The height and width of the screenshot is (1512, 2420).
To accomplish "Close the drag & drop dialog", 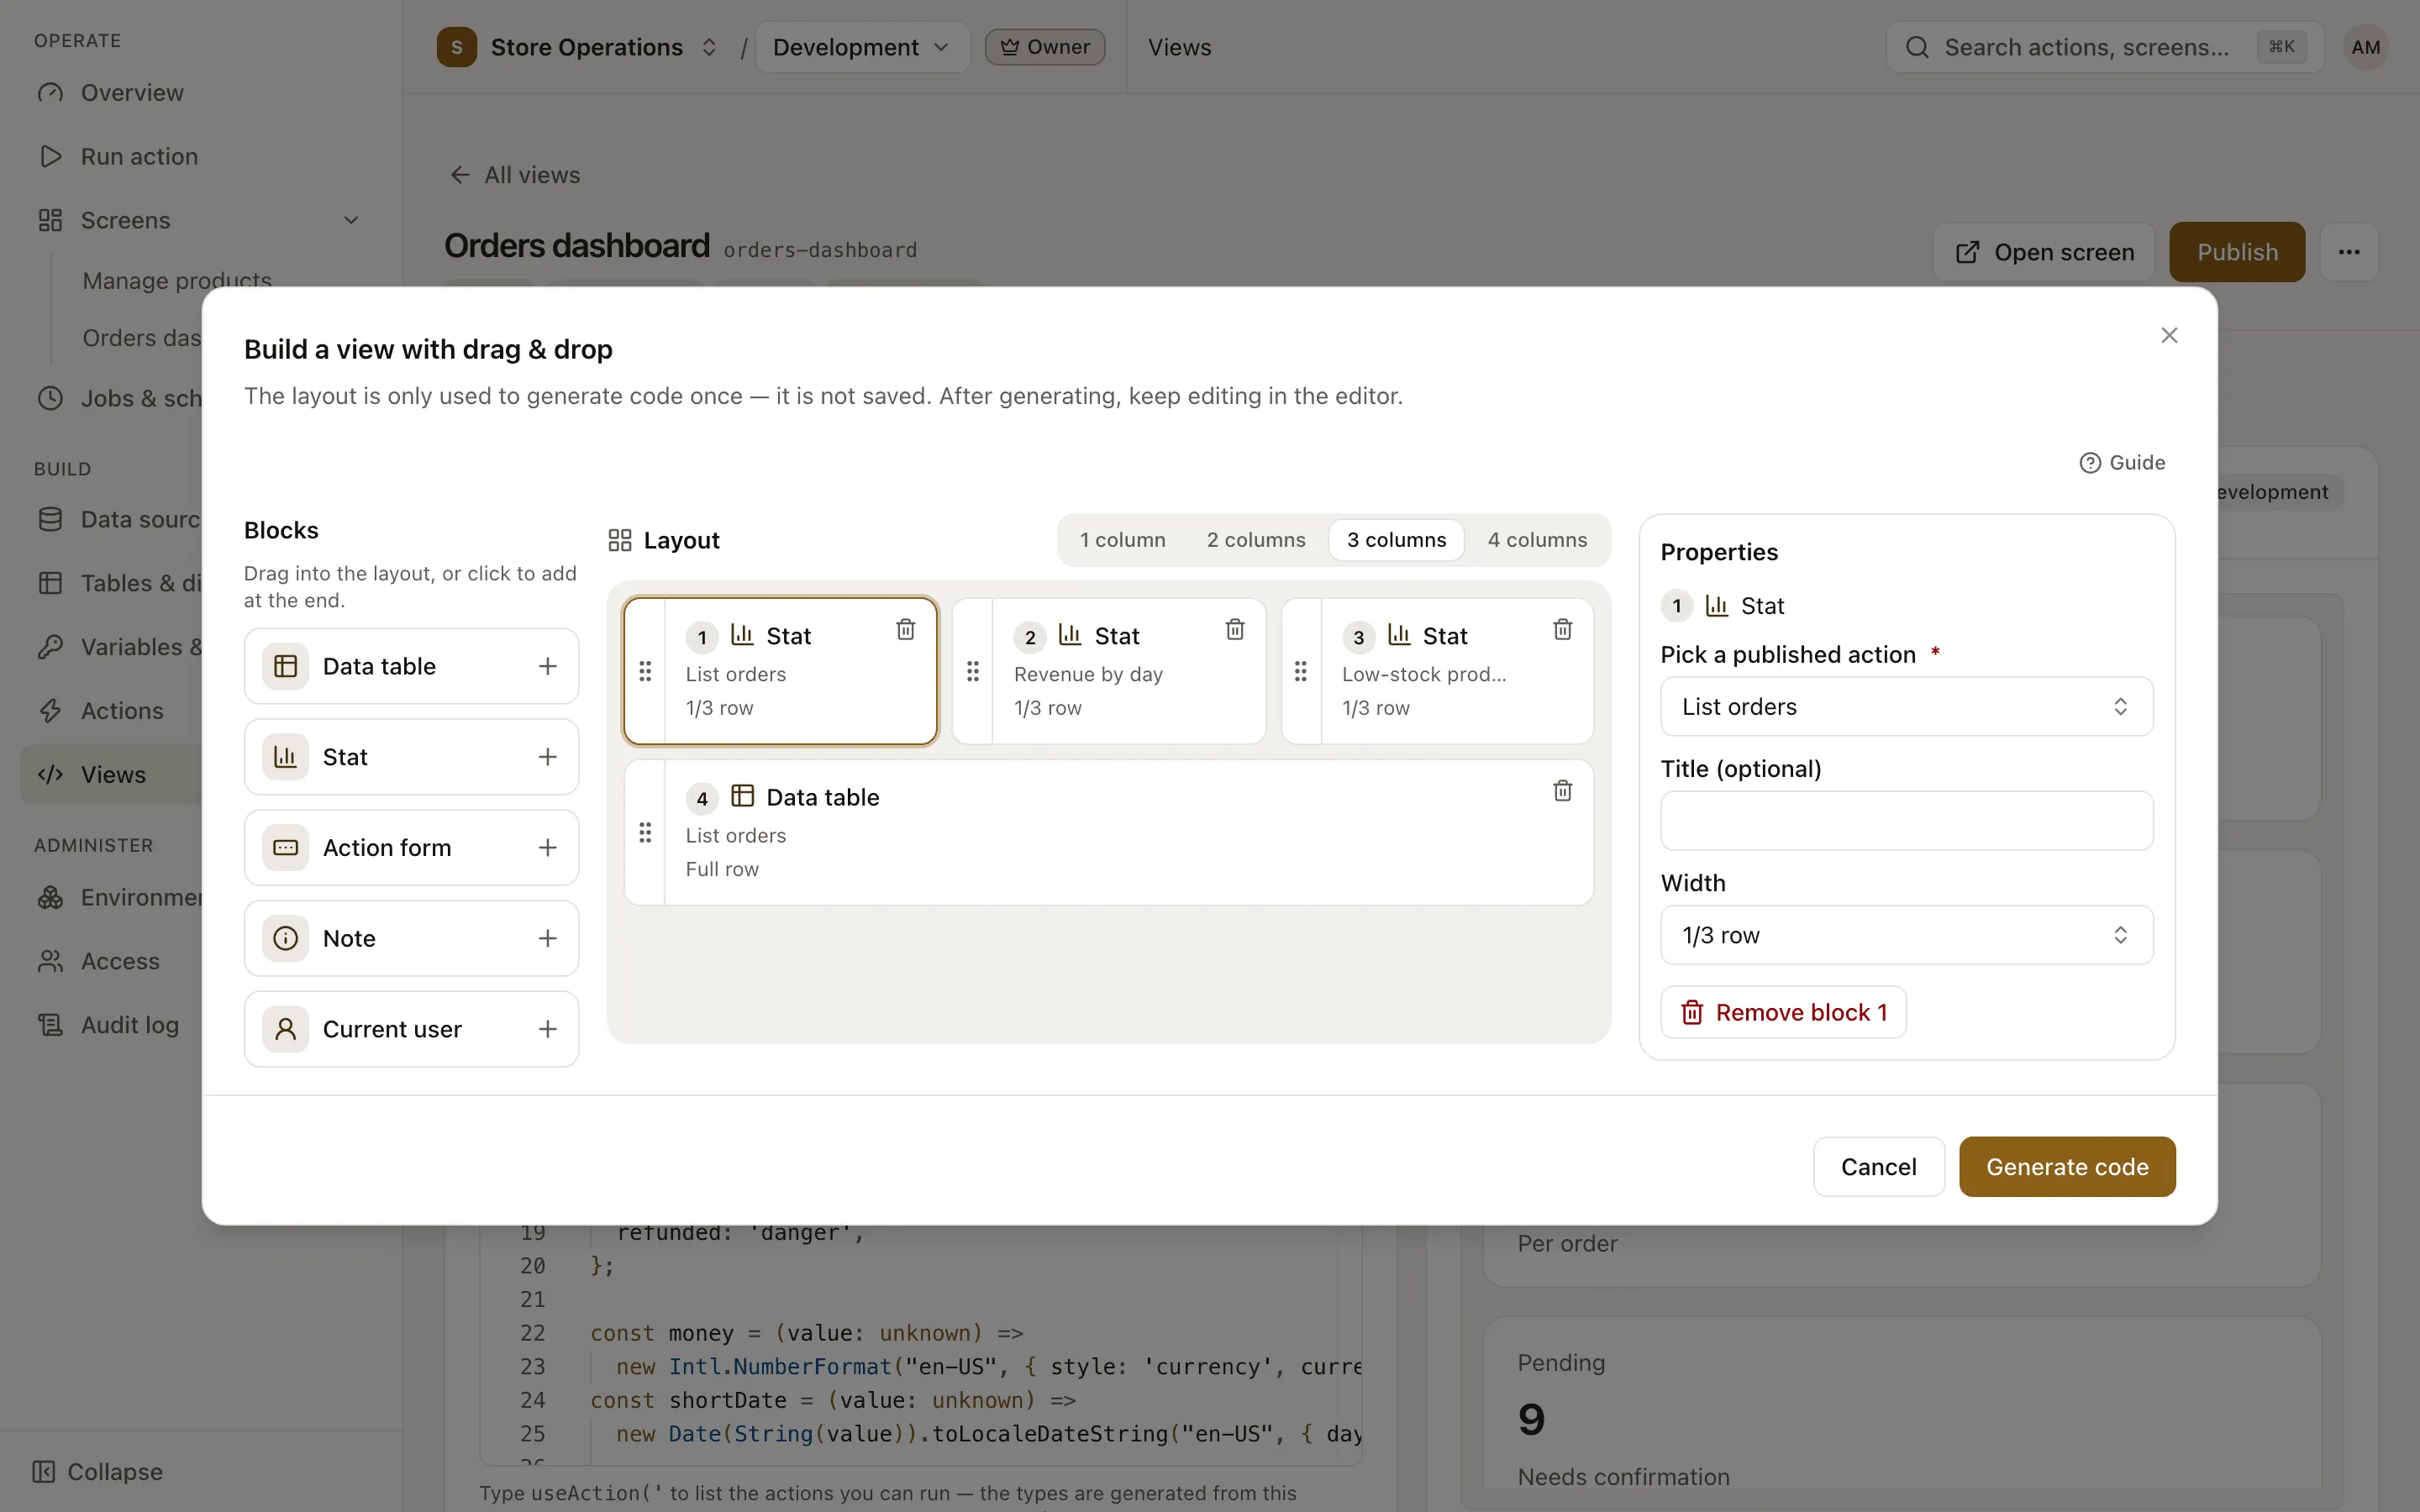I will click(2168, 335).
